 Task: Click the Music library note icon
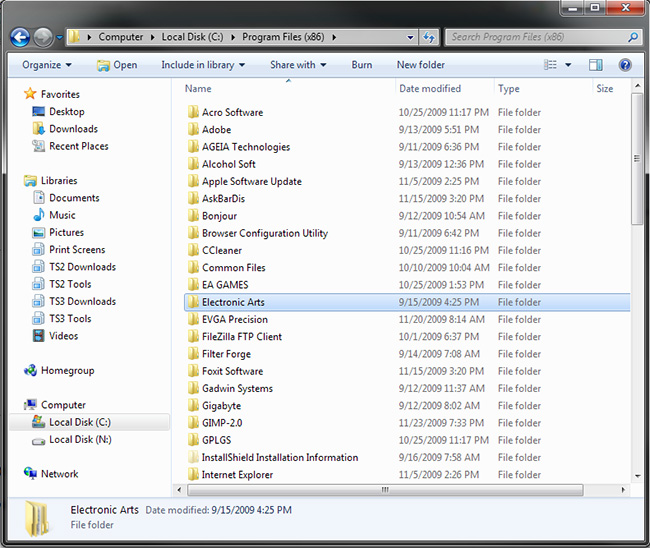tap(39, 215)
